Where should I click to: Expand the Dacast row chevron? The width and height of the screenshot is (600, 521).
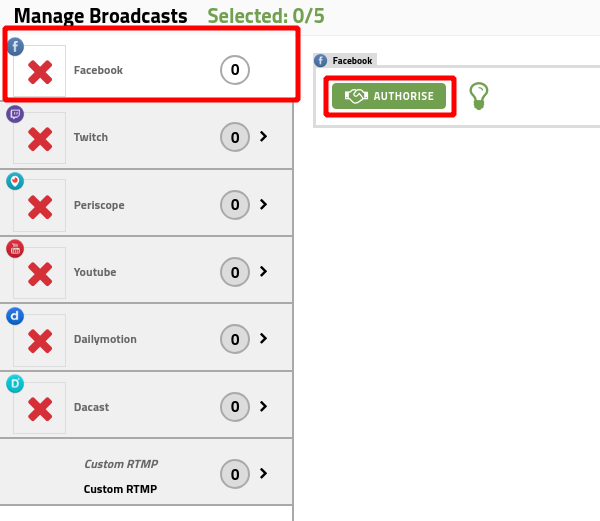(263, 406)
